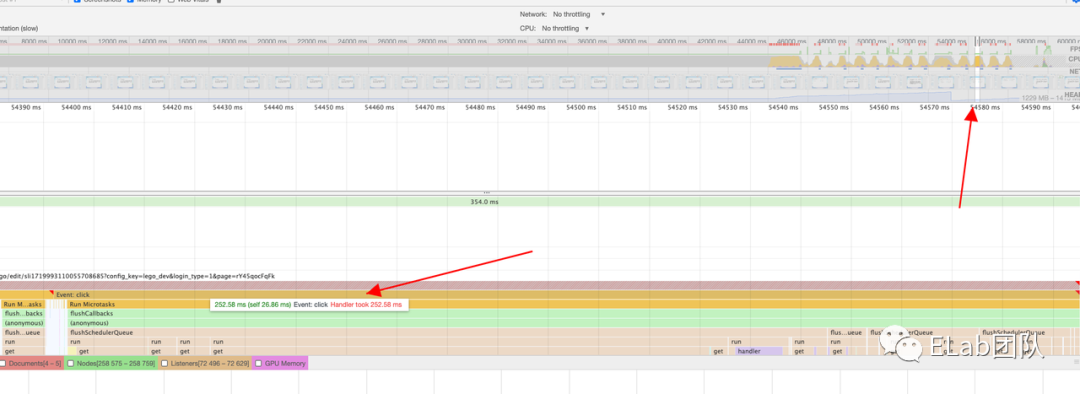This screenshot has height=394, width=1080.
Task: Select the purple 'handler' flame block
Action: tap(758, 351)
